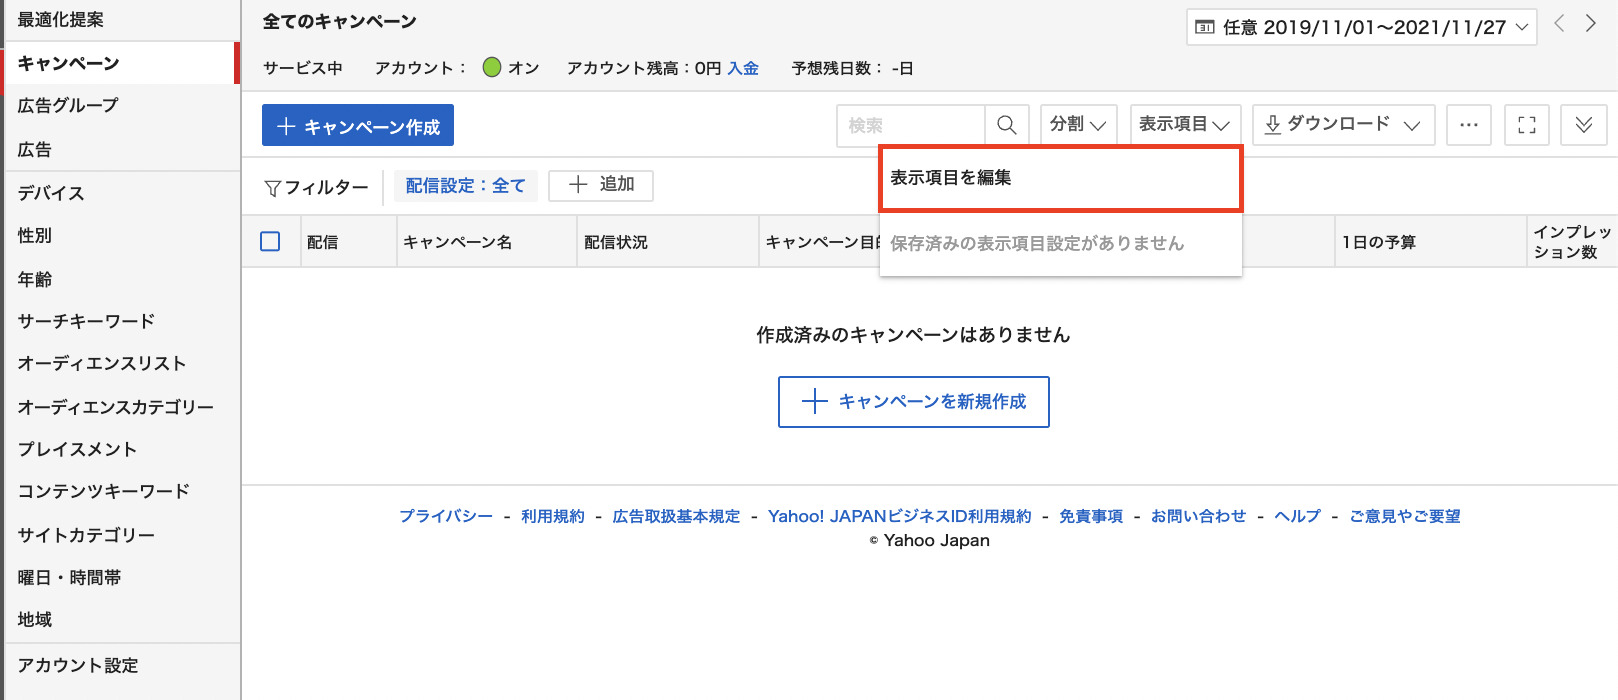The width and height of the screenshot is (1618, 700).
Task: Click the 入金 deposit link
Action: (x=743, y=68)
